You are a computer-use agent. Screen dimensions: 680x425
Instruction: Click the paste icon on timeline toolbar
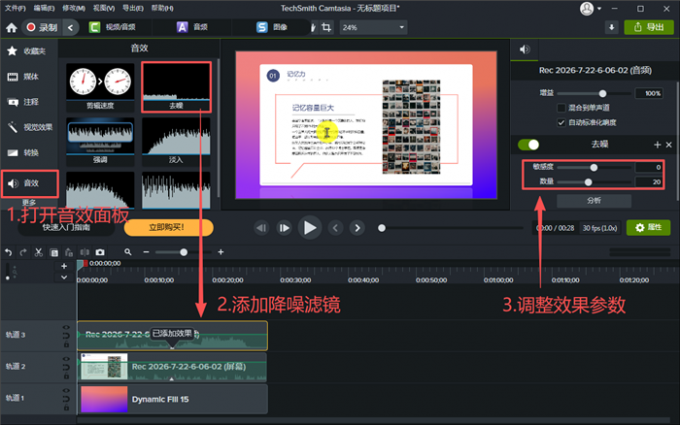pos(69,252)
